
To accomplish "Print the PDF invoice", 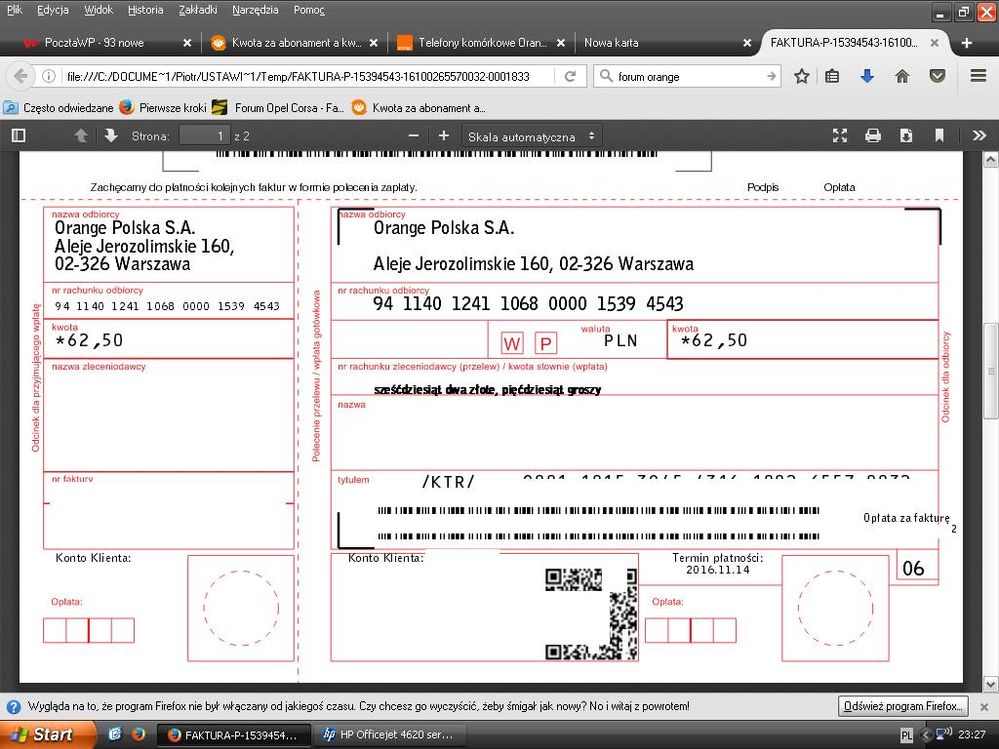I will 873,136.
